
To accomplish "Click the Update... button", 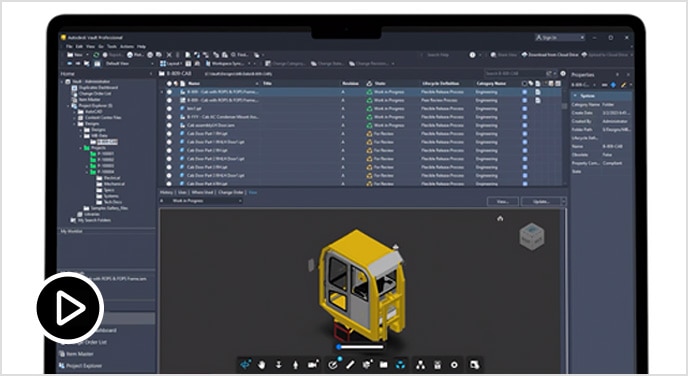I will pos(541,201).
